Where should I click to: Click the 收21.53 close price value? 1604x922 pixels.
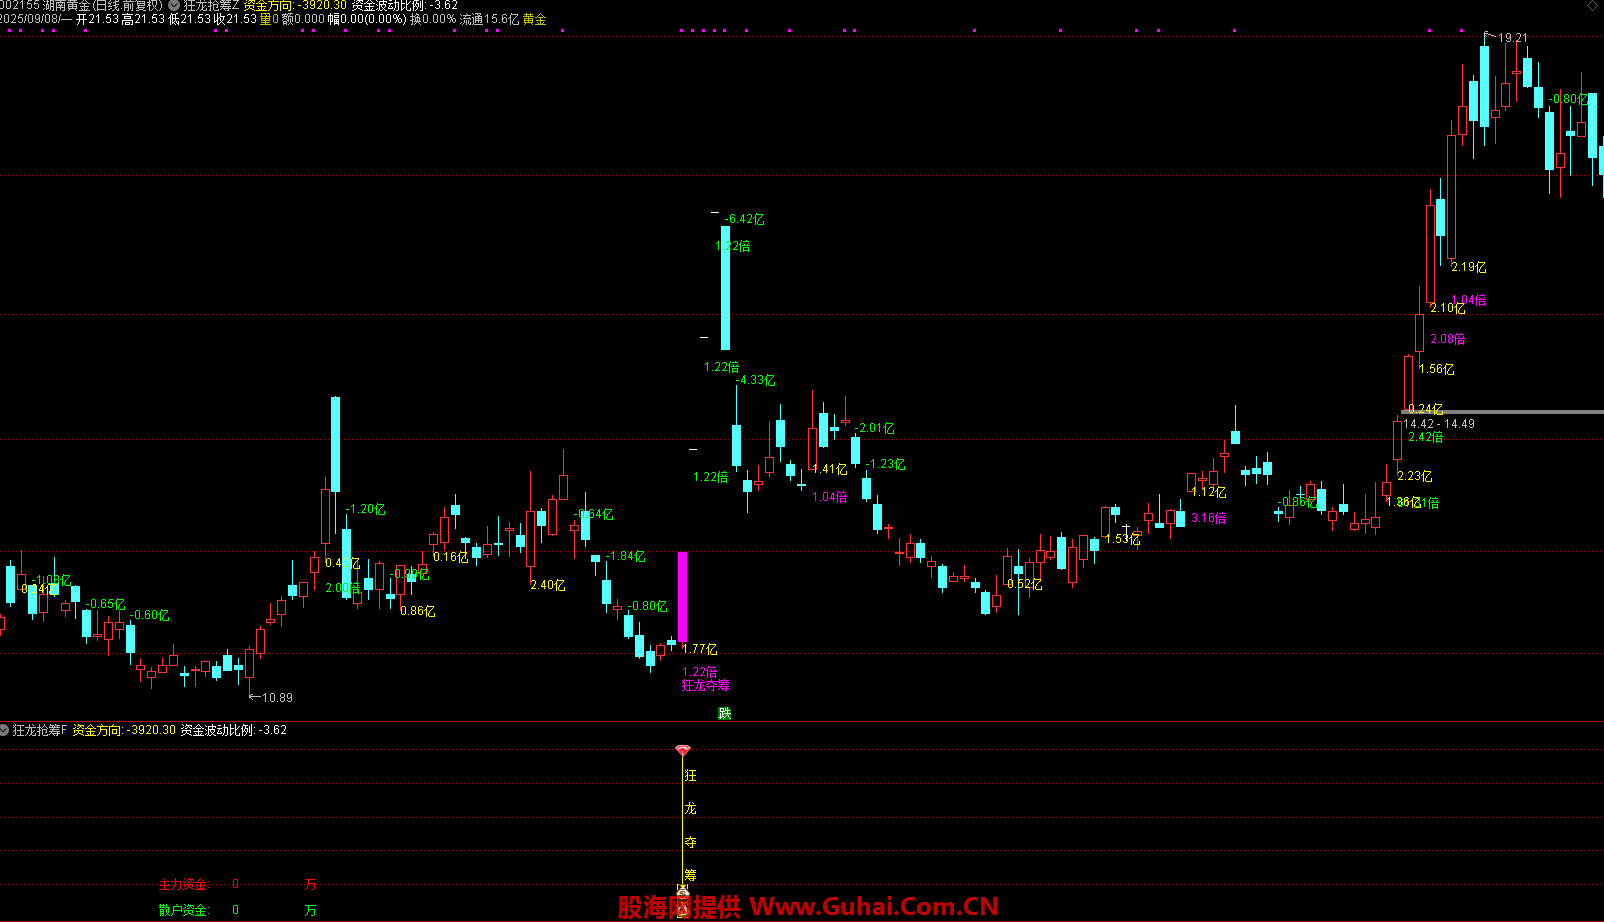pyautogui.click(x=235, y=19)
